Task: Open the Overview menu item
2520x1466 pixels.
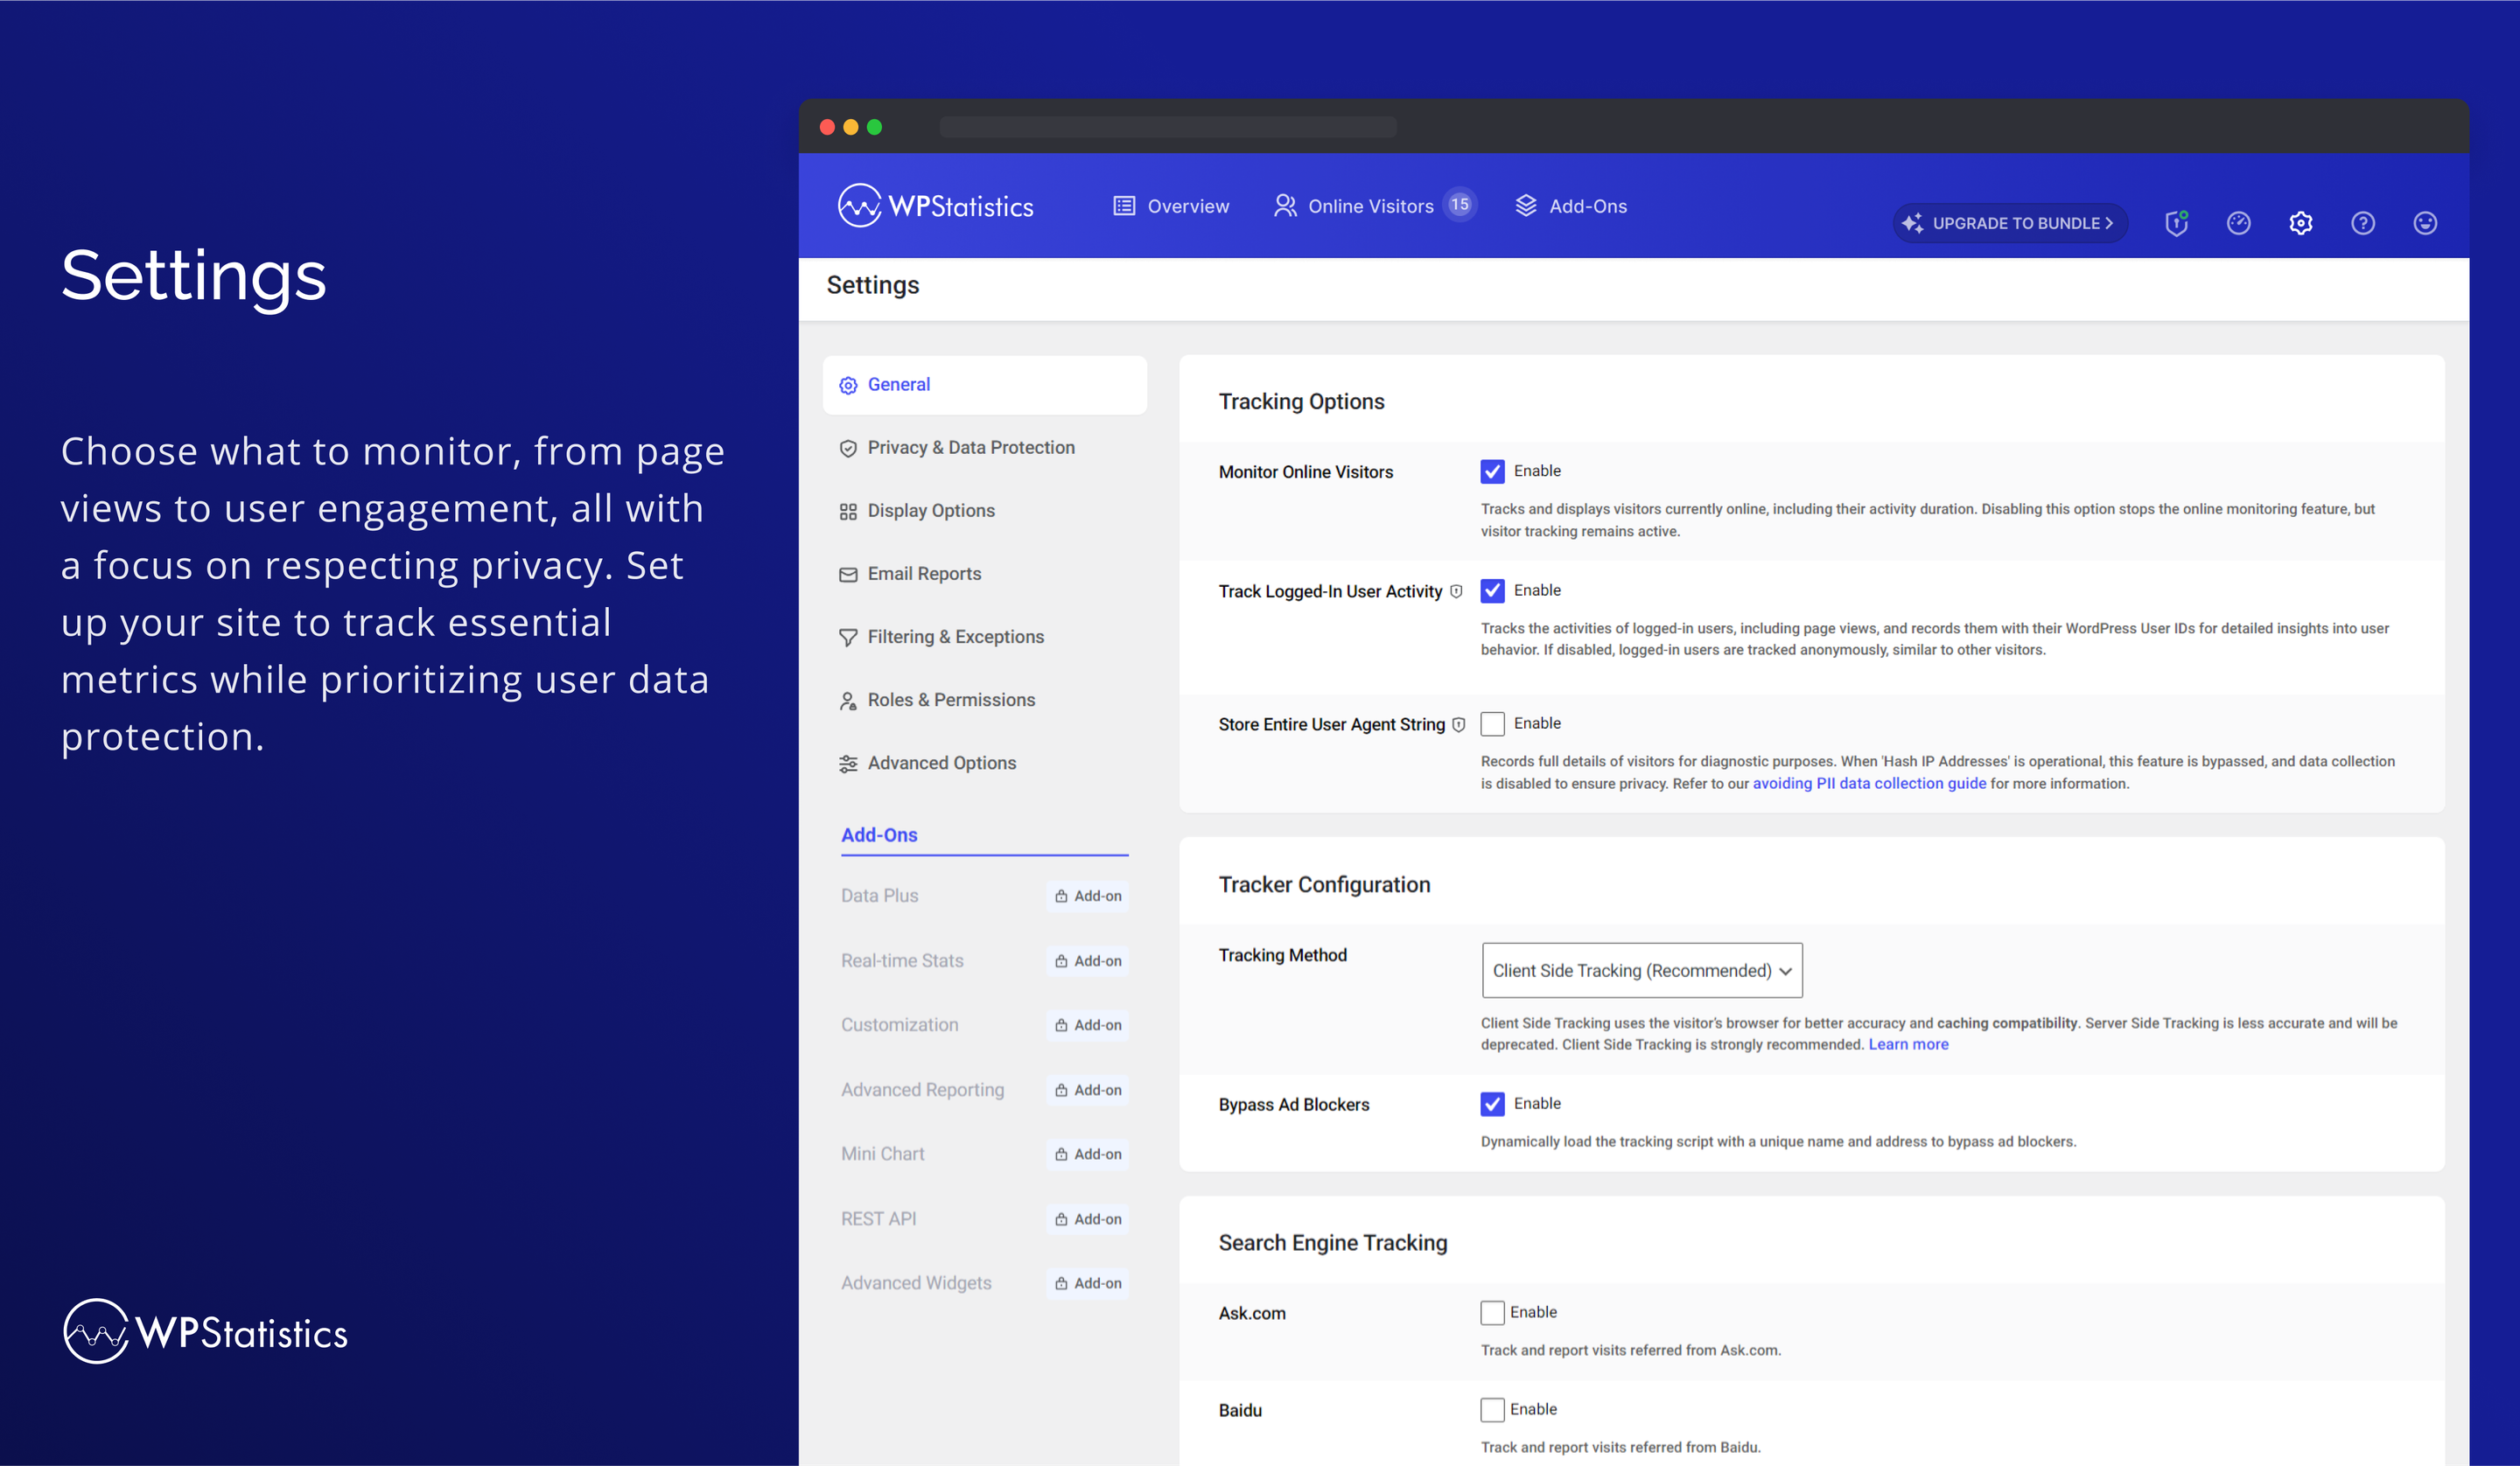Action: [x=1171, y=206]
